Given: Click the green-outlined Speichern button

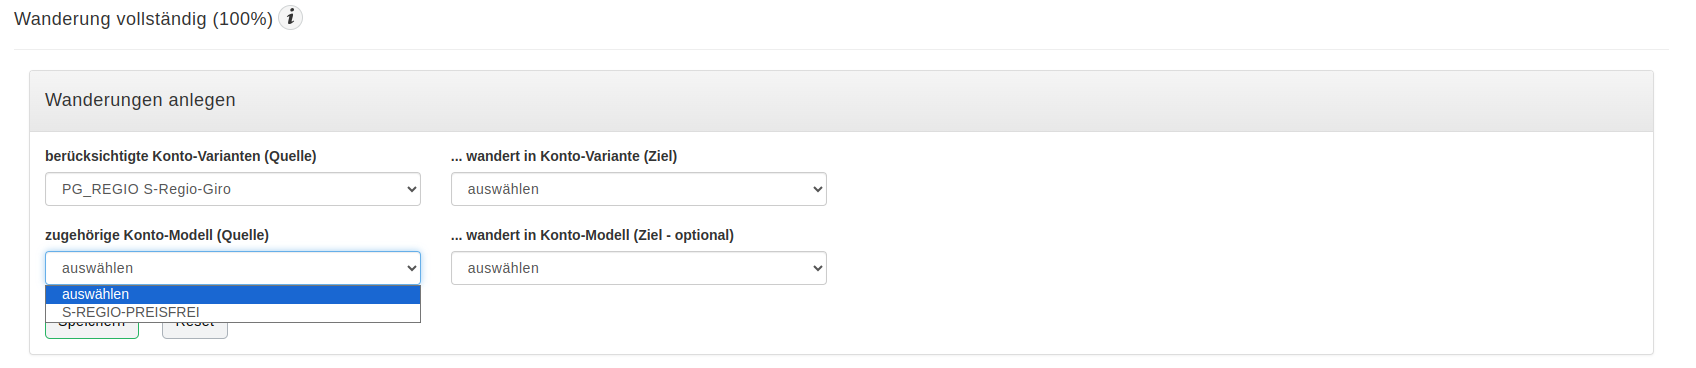Looking at the screenshot, I should [92, 330].
